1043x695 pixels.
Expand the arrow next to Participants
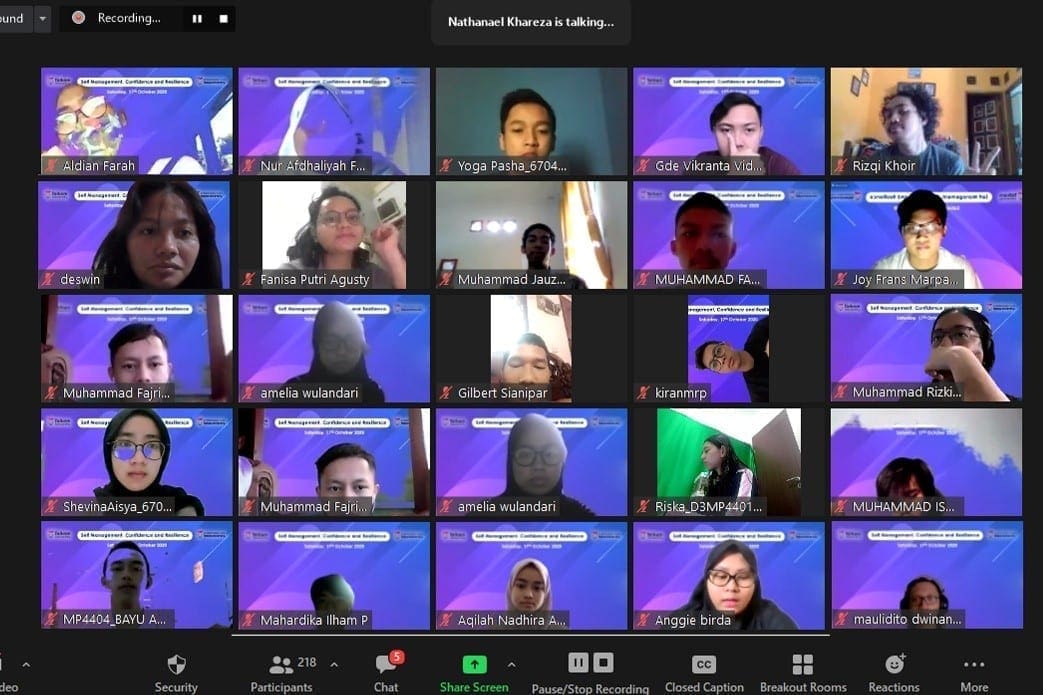[x=334, y=664]
